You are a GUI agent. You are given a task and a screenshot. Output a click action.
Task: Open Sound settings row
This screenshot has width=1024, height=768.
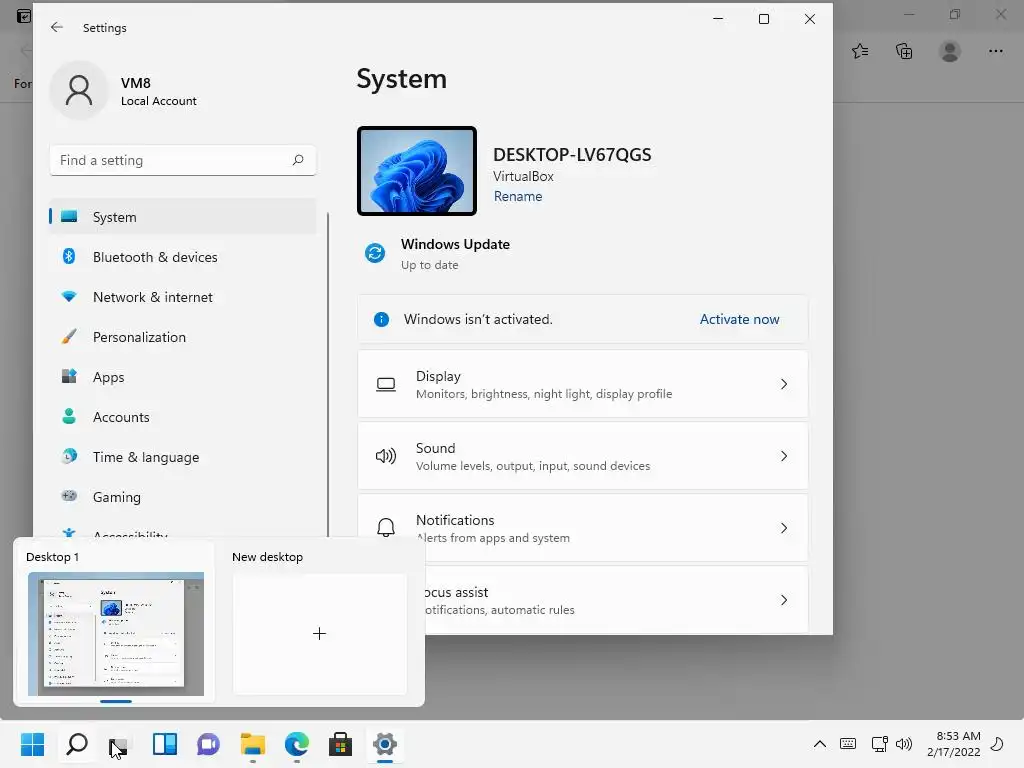click(583, 456)
